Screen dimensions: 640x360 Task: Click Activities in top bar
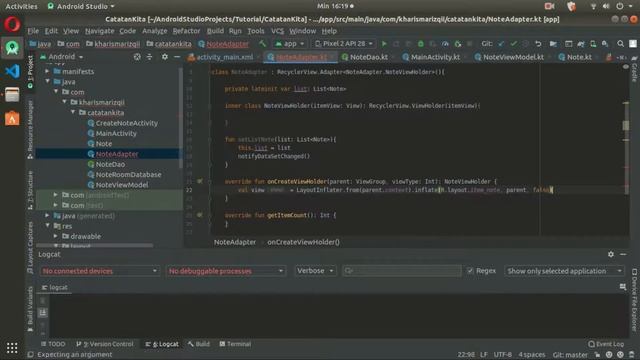pos(21,6)
